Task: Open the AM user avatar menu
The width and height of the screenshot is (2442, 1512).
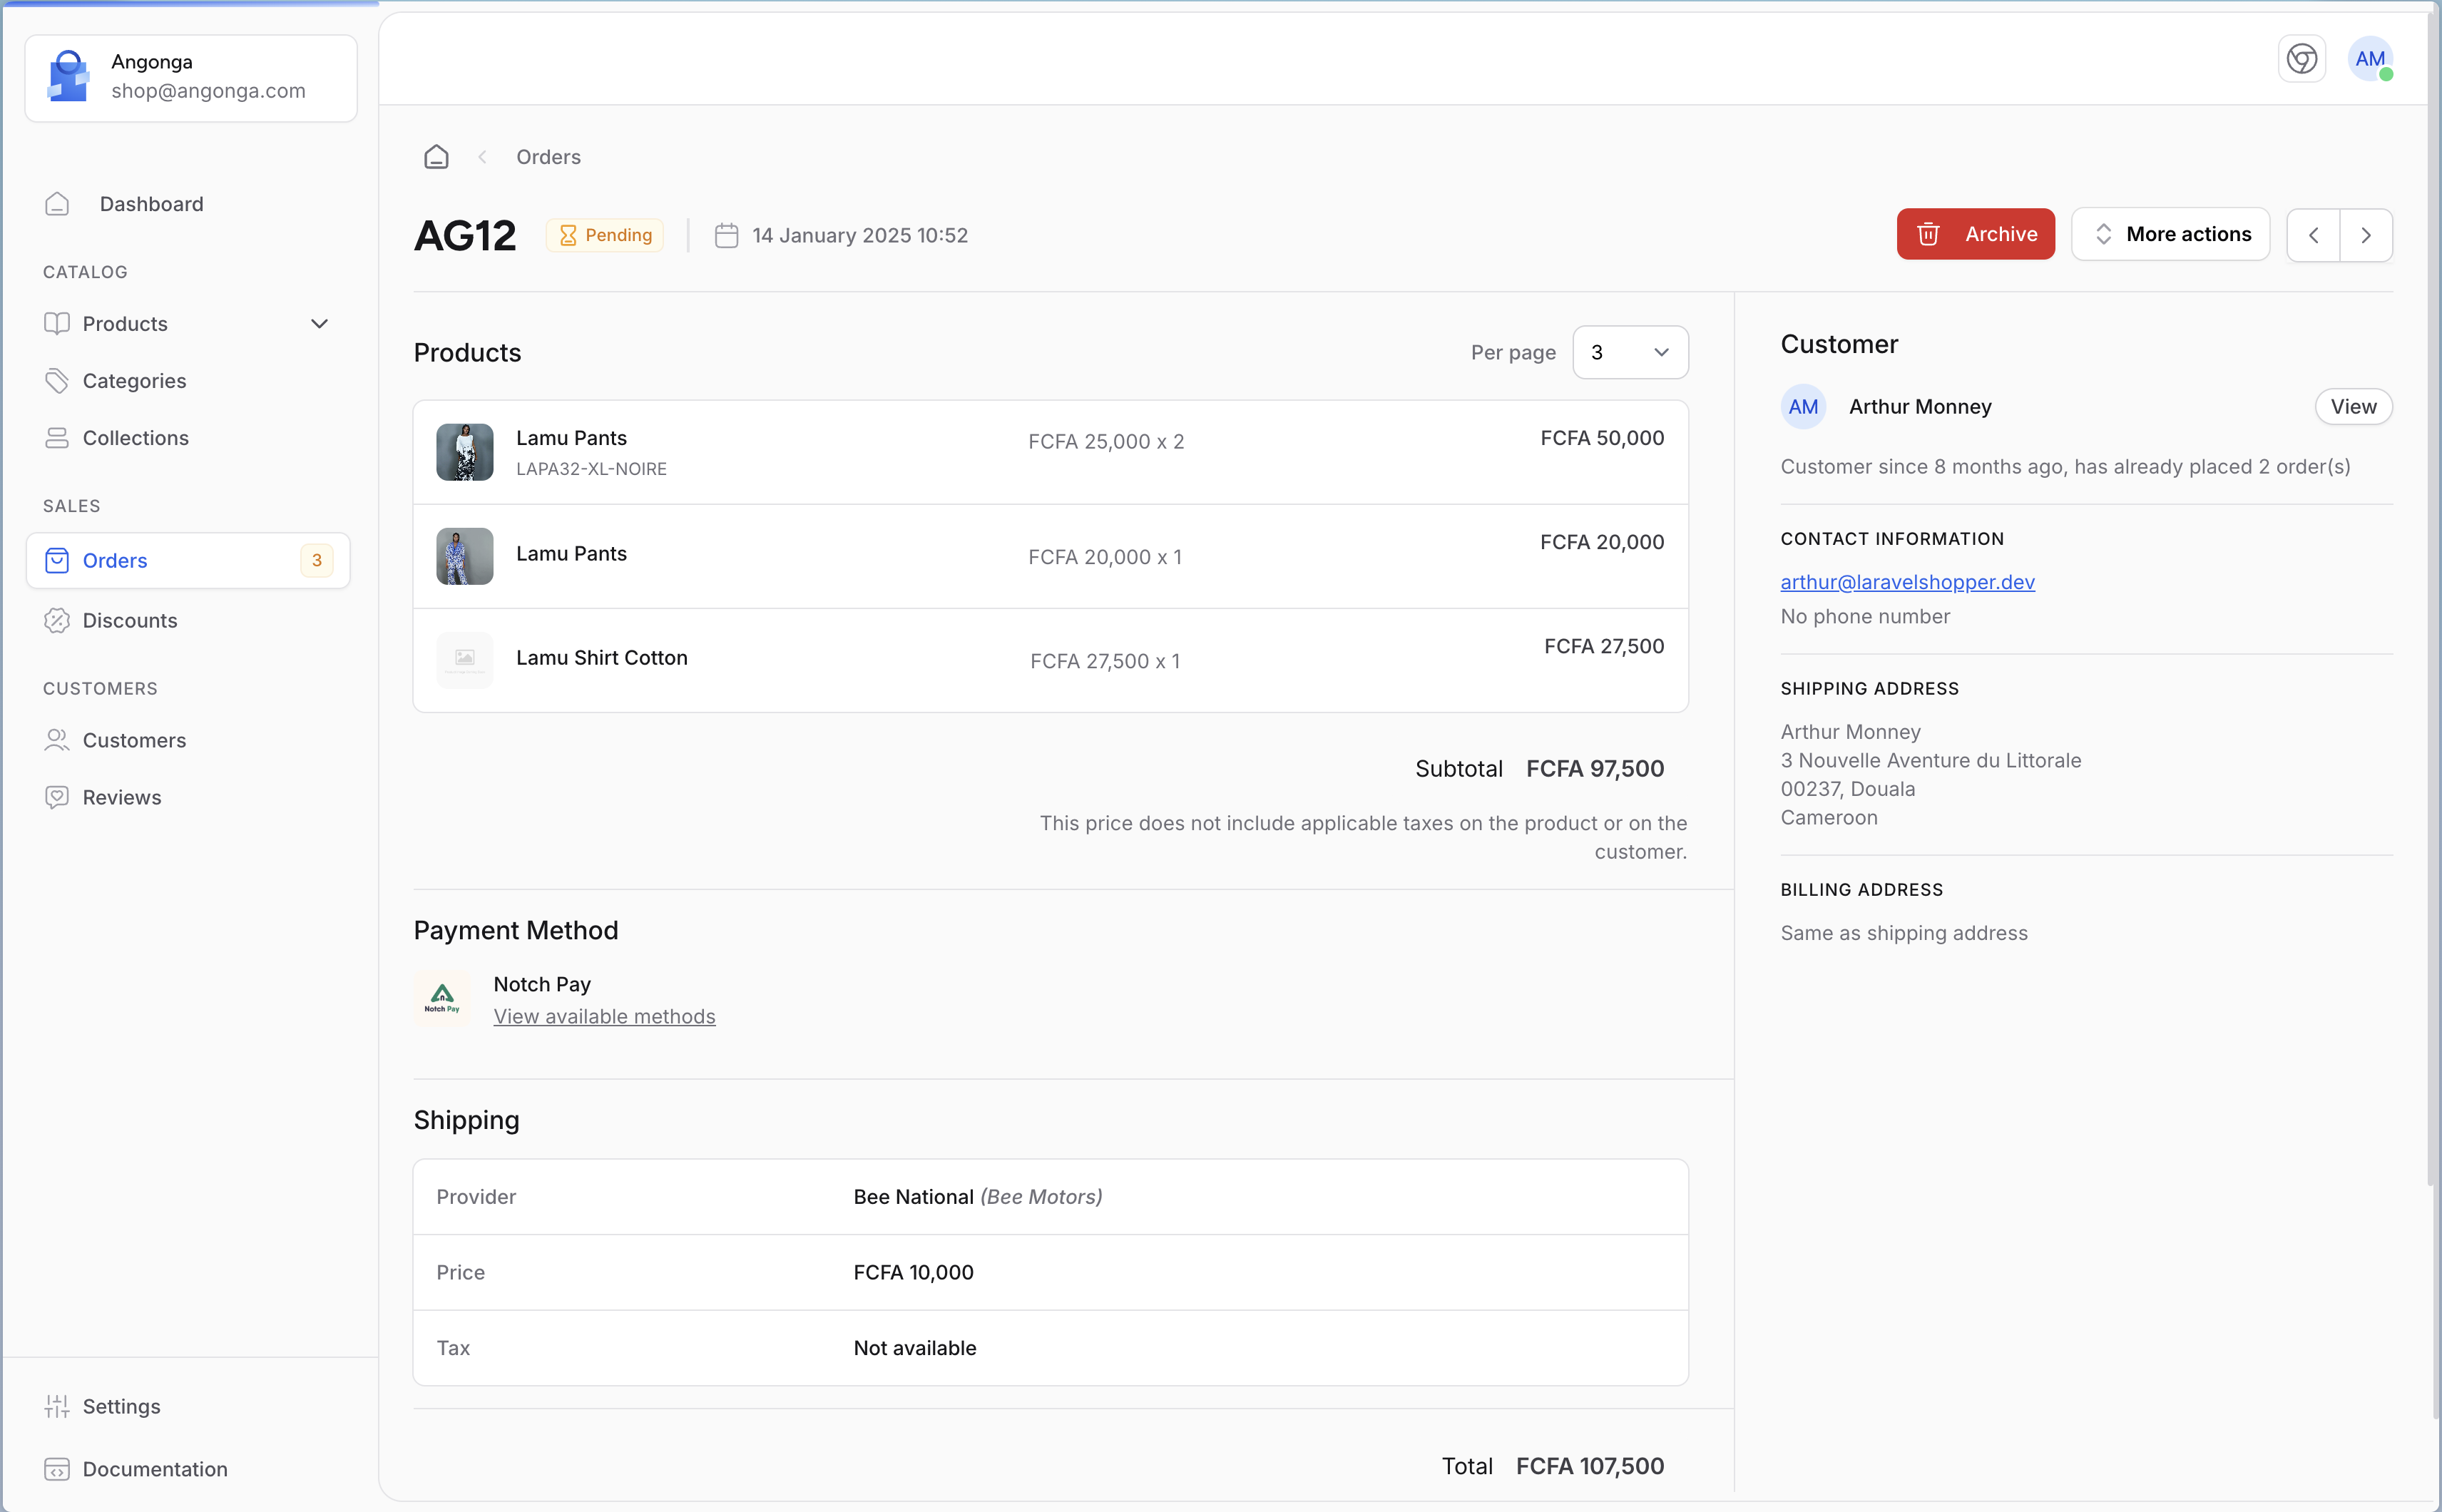Action: (2369, 59)
